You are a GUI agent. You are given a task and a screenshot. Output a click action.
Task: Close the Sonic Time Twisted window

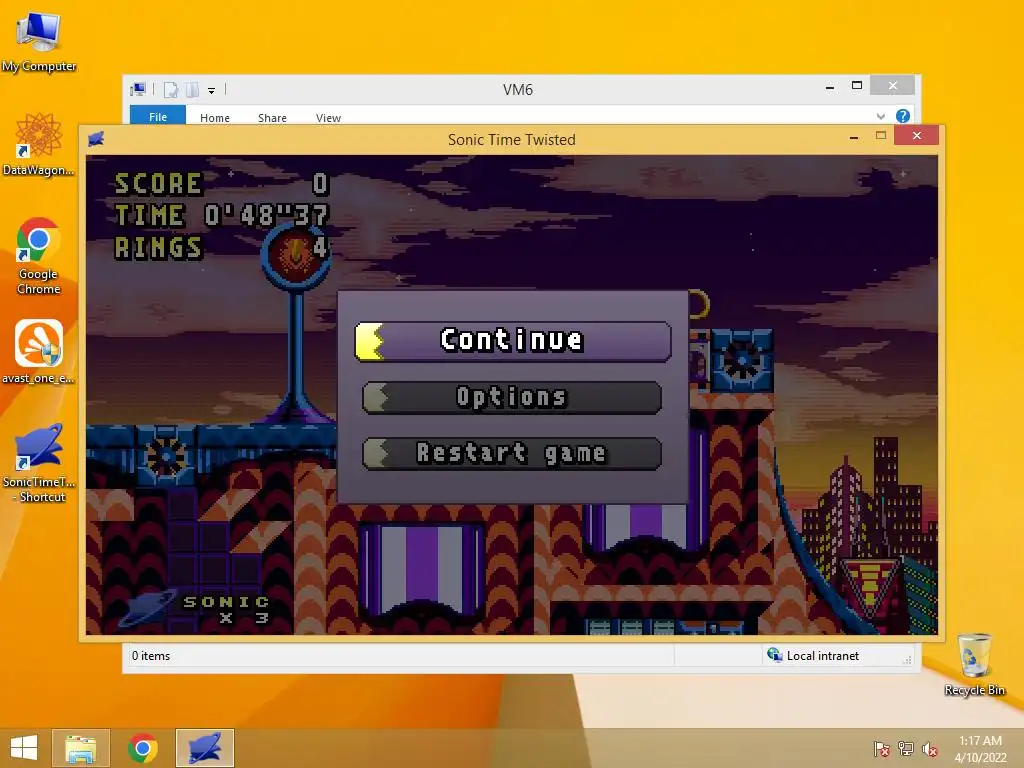(917, 135)
